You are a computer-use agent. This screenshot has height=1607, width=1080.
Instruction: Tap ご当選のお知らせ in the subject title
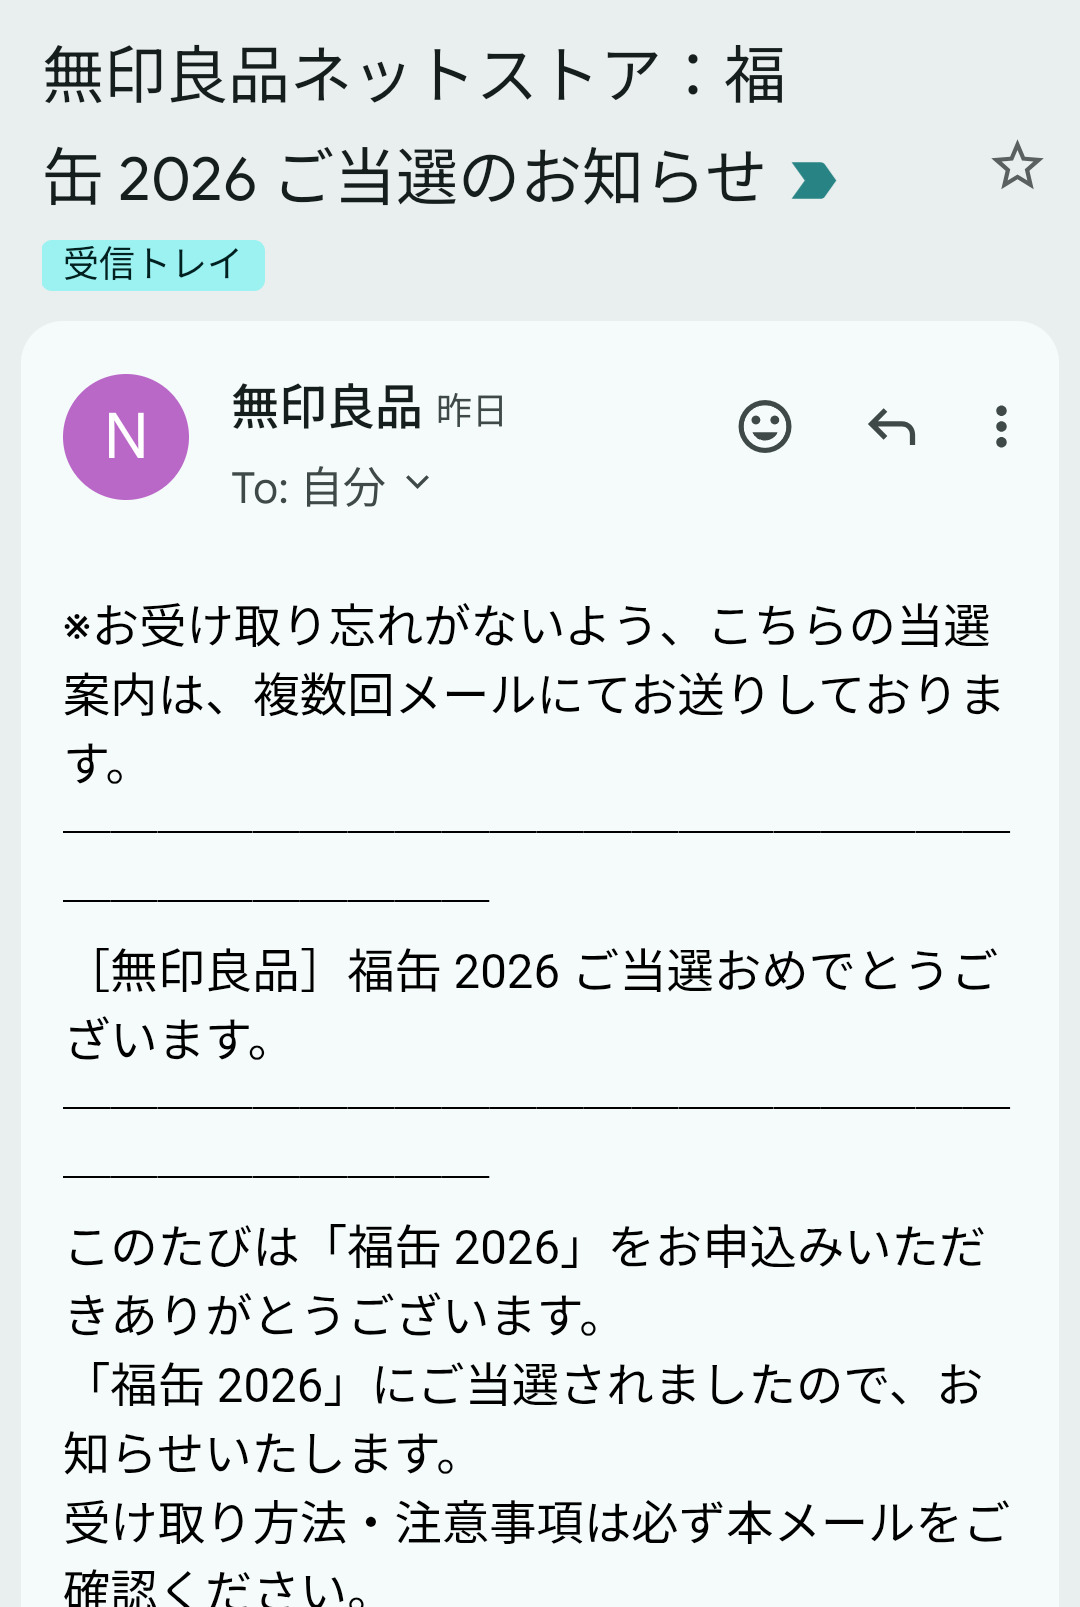[x=520, y=179]
